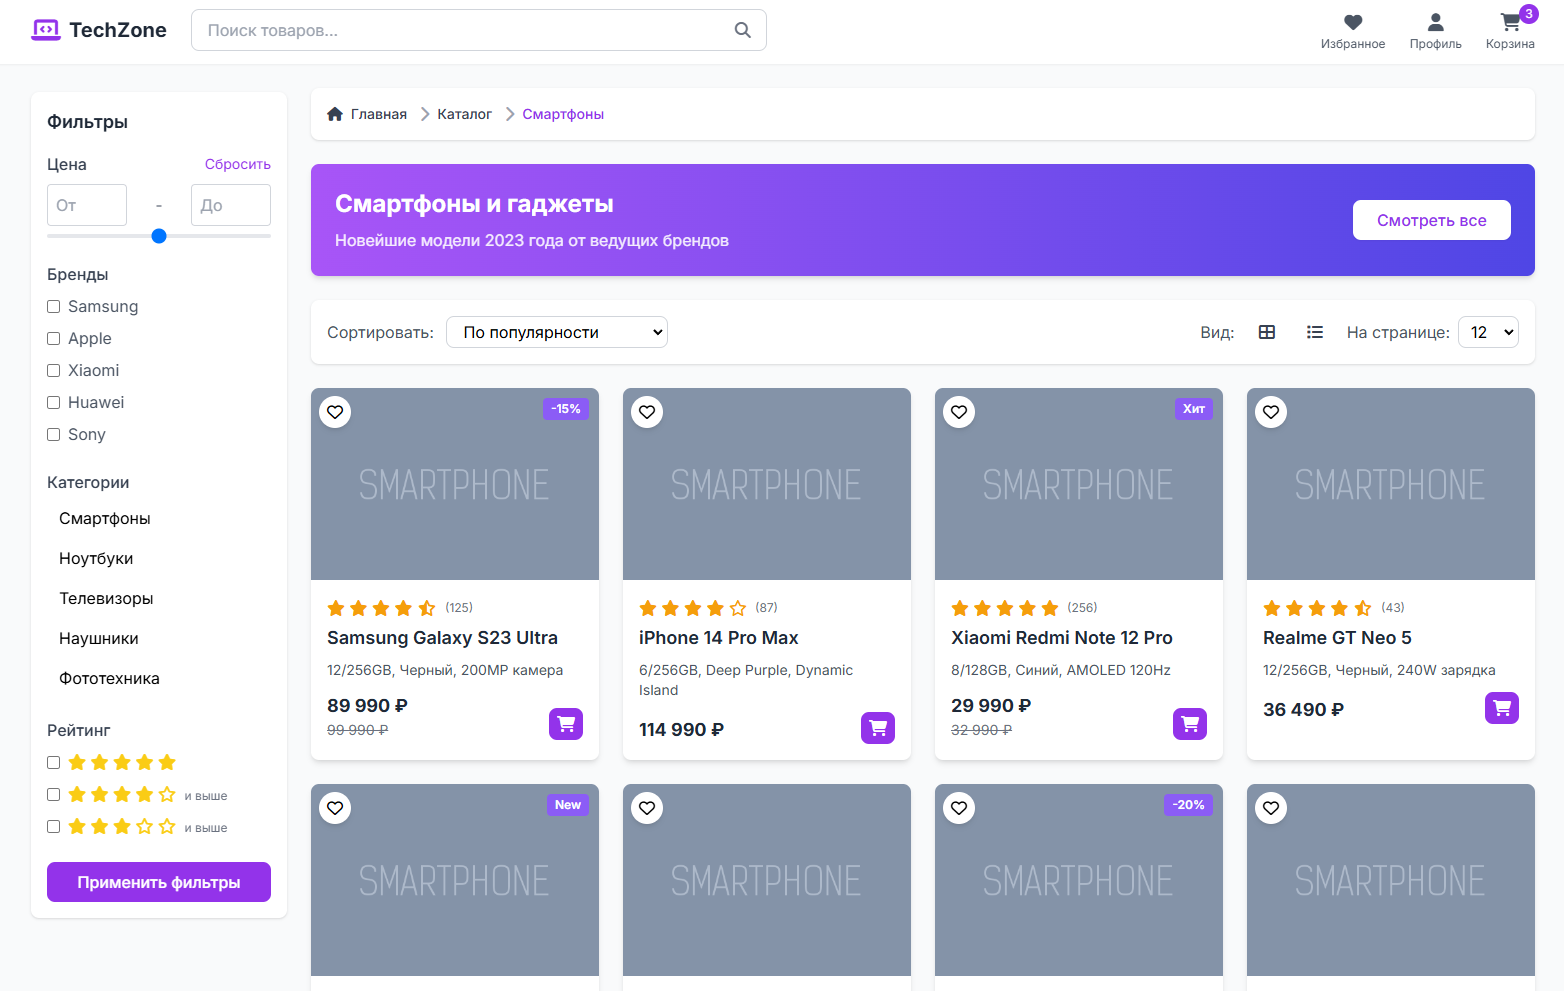This screenshot has width=1564, height=991.
Task: Click Смотреть все banner button
Action: click(1431, 220)
